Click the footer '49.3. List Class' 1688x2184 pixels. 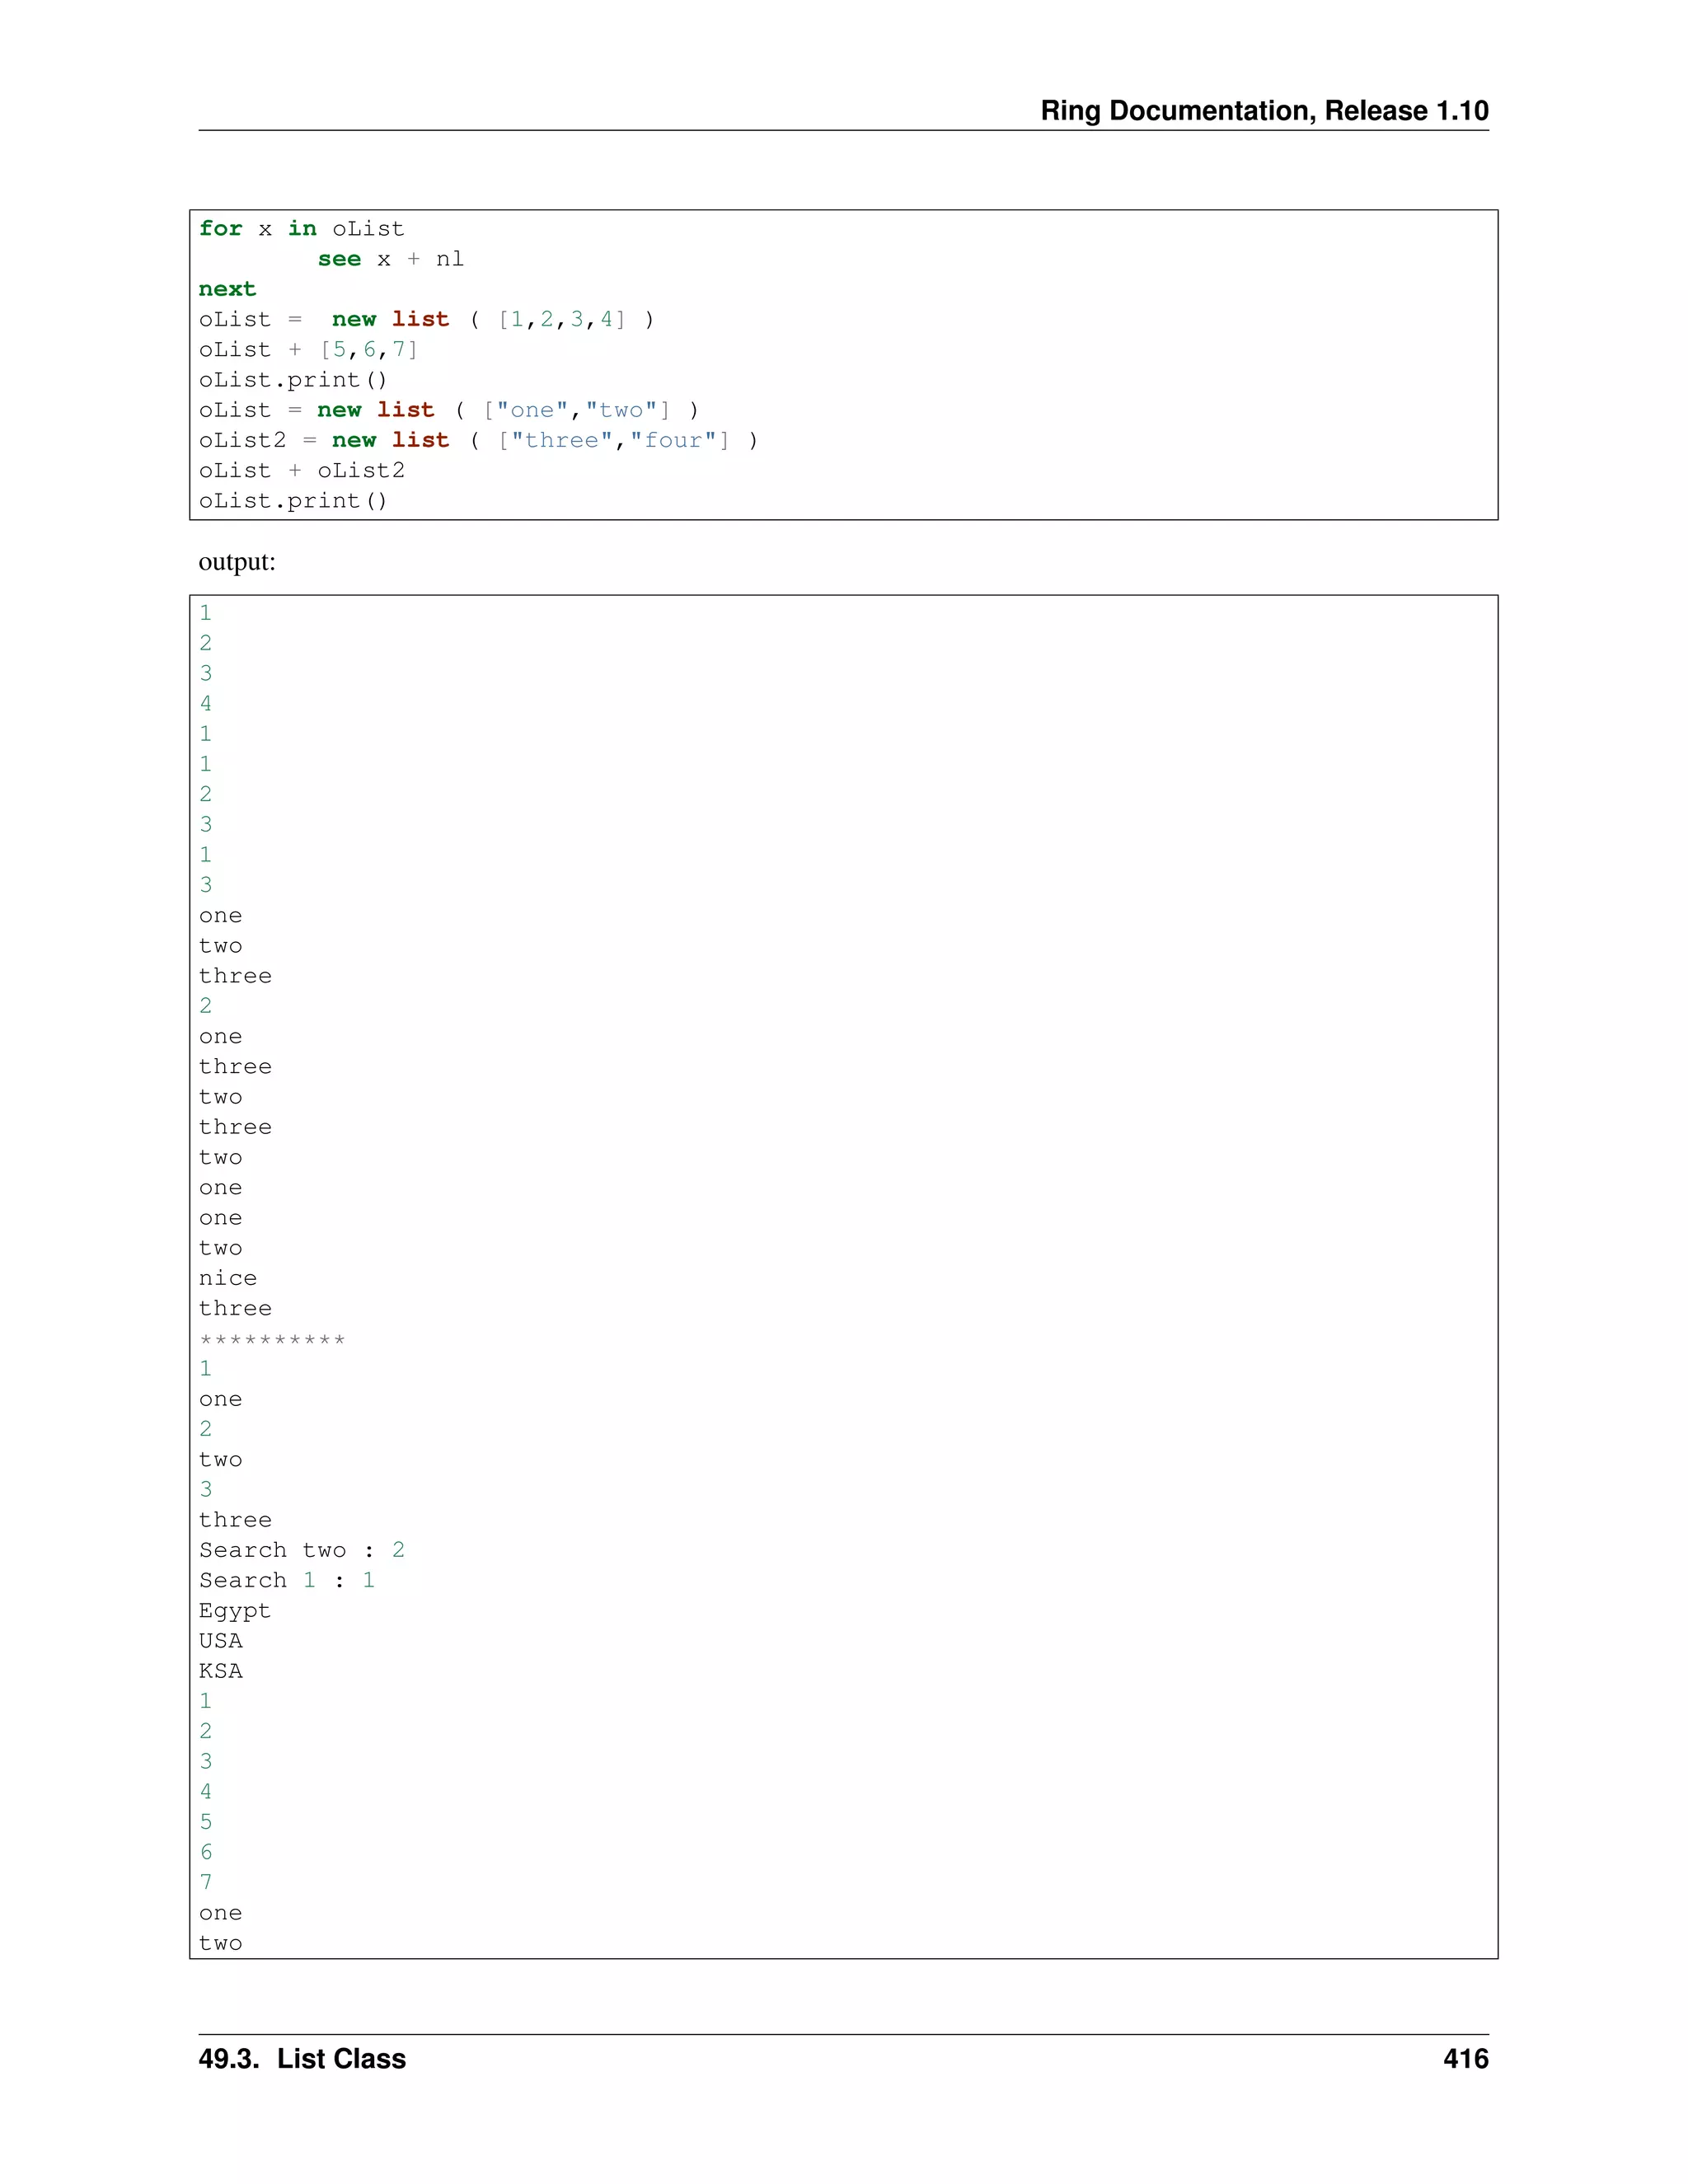pyautogui.click(x=302, y=2059)
